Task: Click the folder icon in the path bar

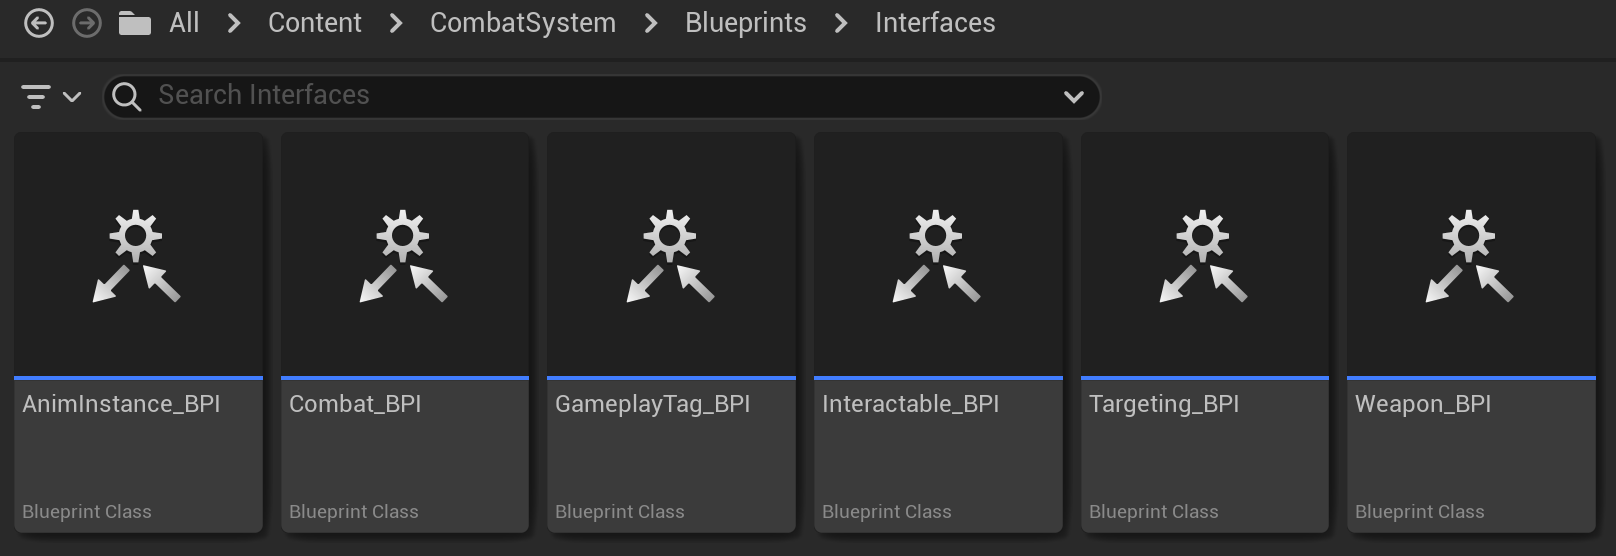Action: [x=134, y=23]
